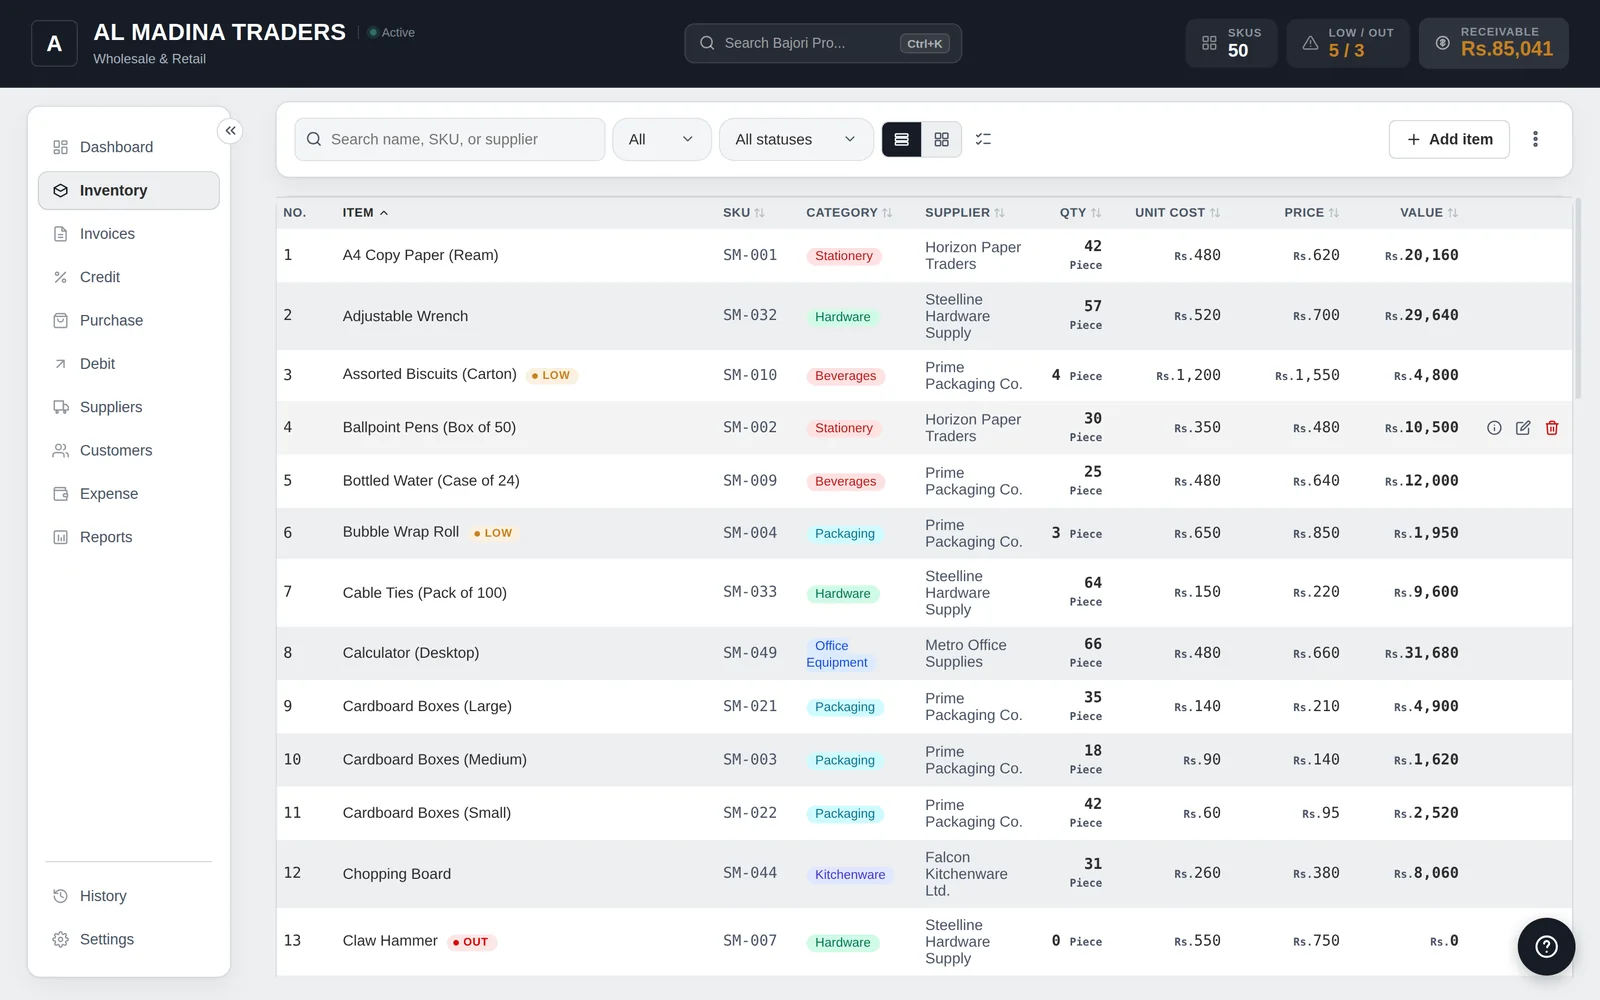The height and width of the screenshot is (1000, 1600).
Task: Sort by the VALUE column header
Action: 1429,213
